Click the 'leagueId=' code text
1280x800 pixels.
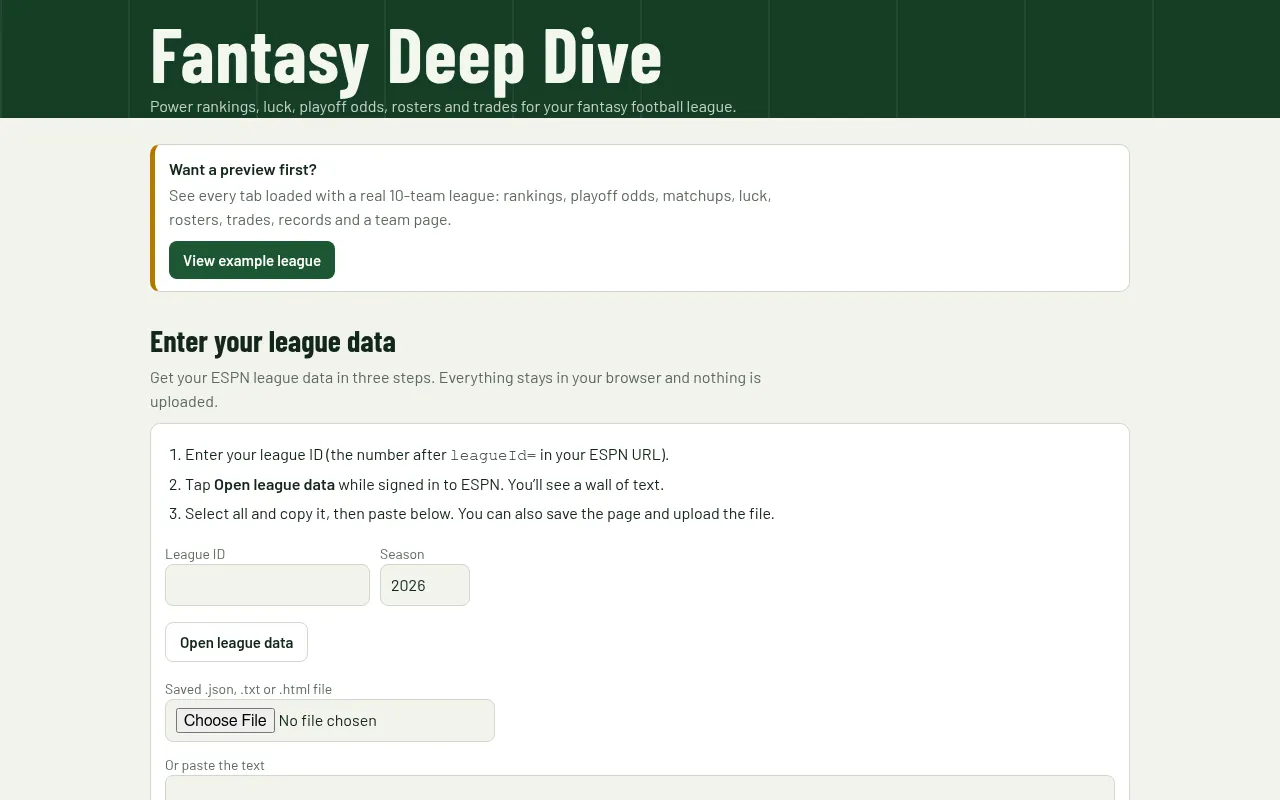point(493,455)
